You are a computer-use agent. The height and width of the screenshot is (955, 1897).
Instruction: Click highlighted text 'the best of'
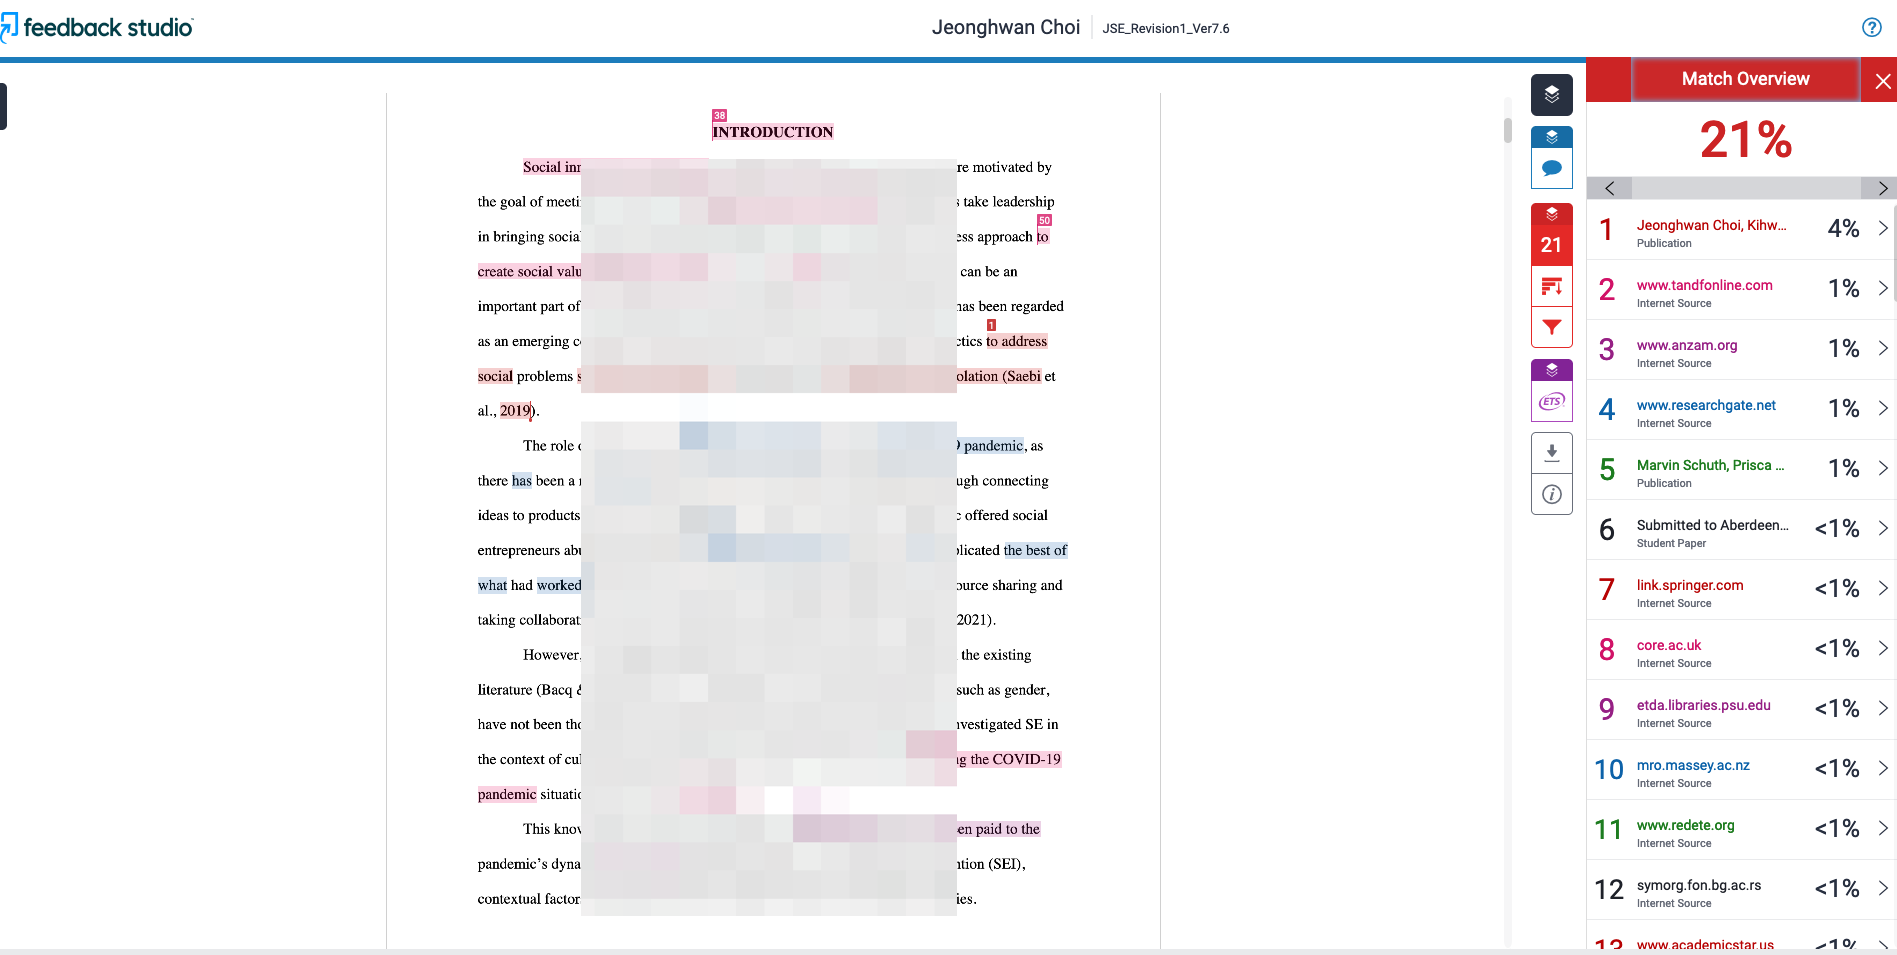click(1035, 550)
